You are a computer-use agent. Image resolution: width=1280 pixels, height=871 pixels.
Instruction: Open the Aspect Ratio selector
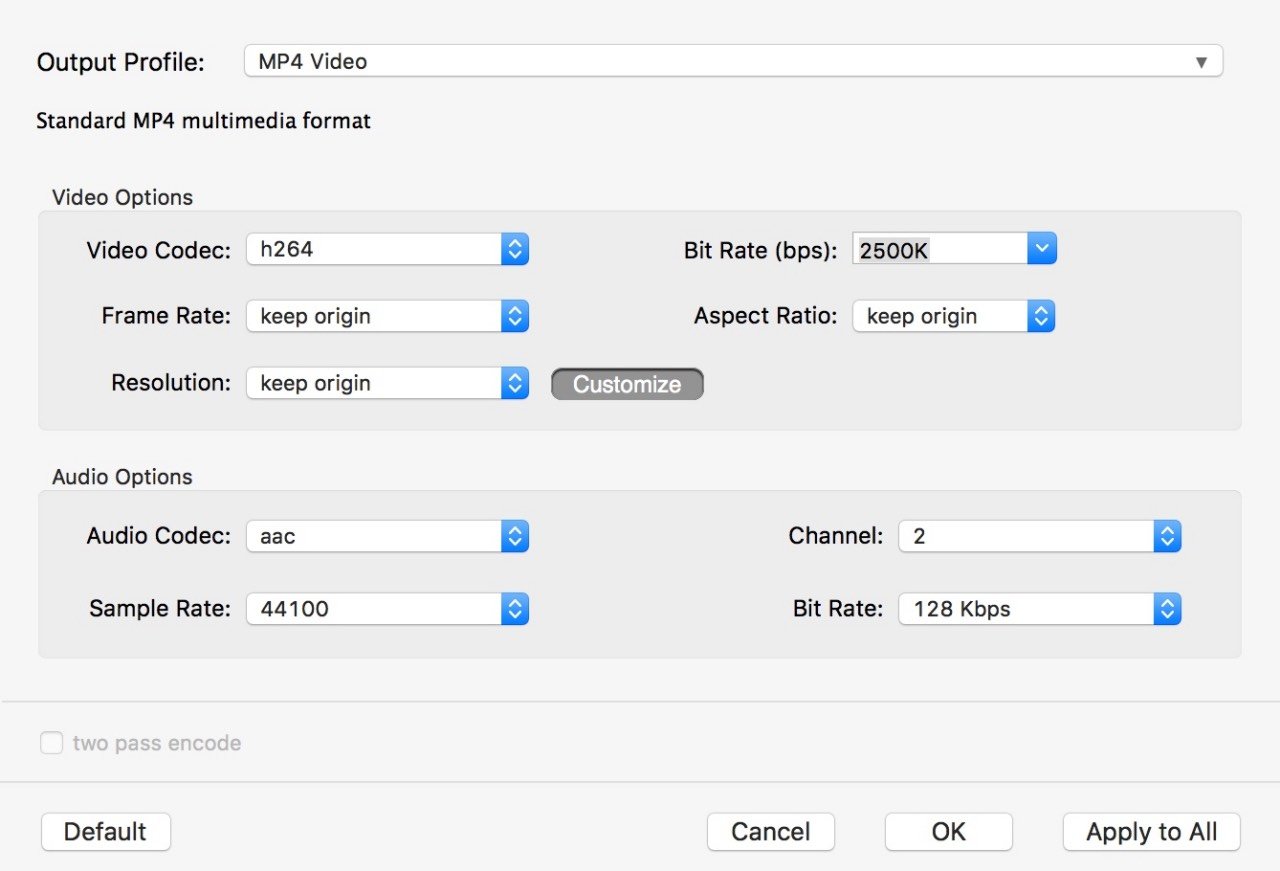pyautogui.click(x=952, y=317)
